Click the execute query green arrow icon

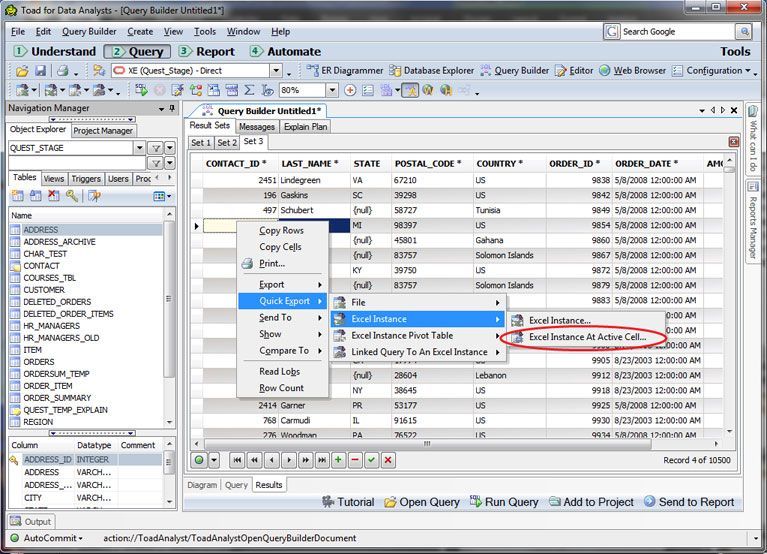point(141,90)
